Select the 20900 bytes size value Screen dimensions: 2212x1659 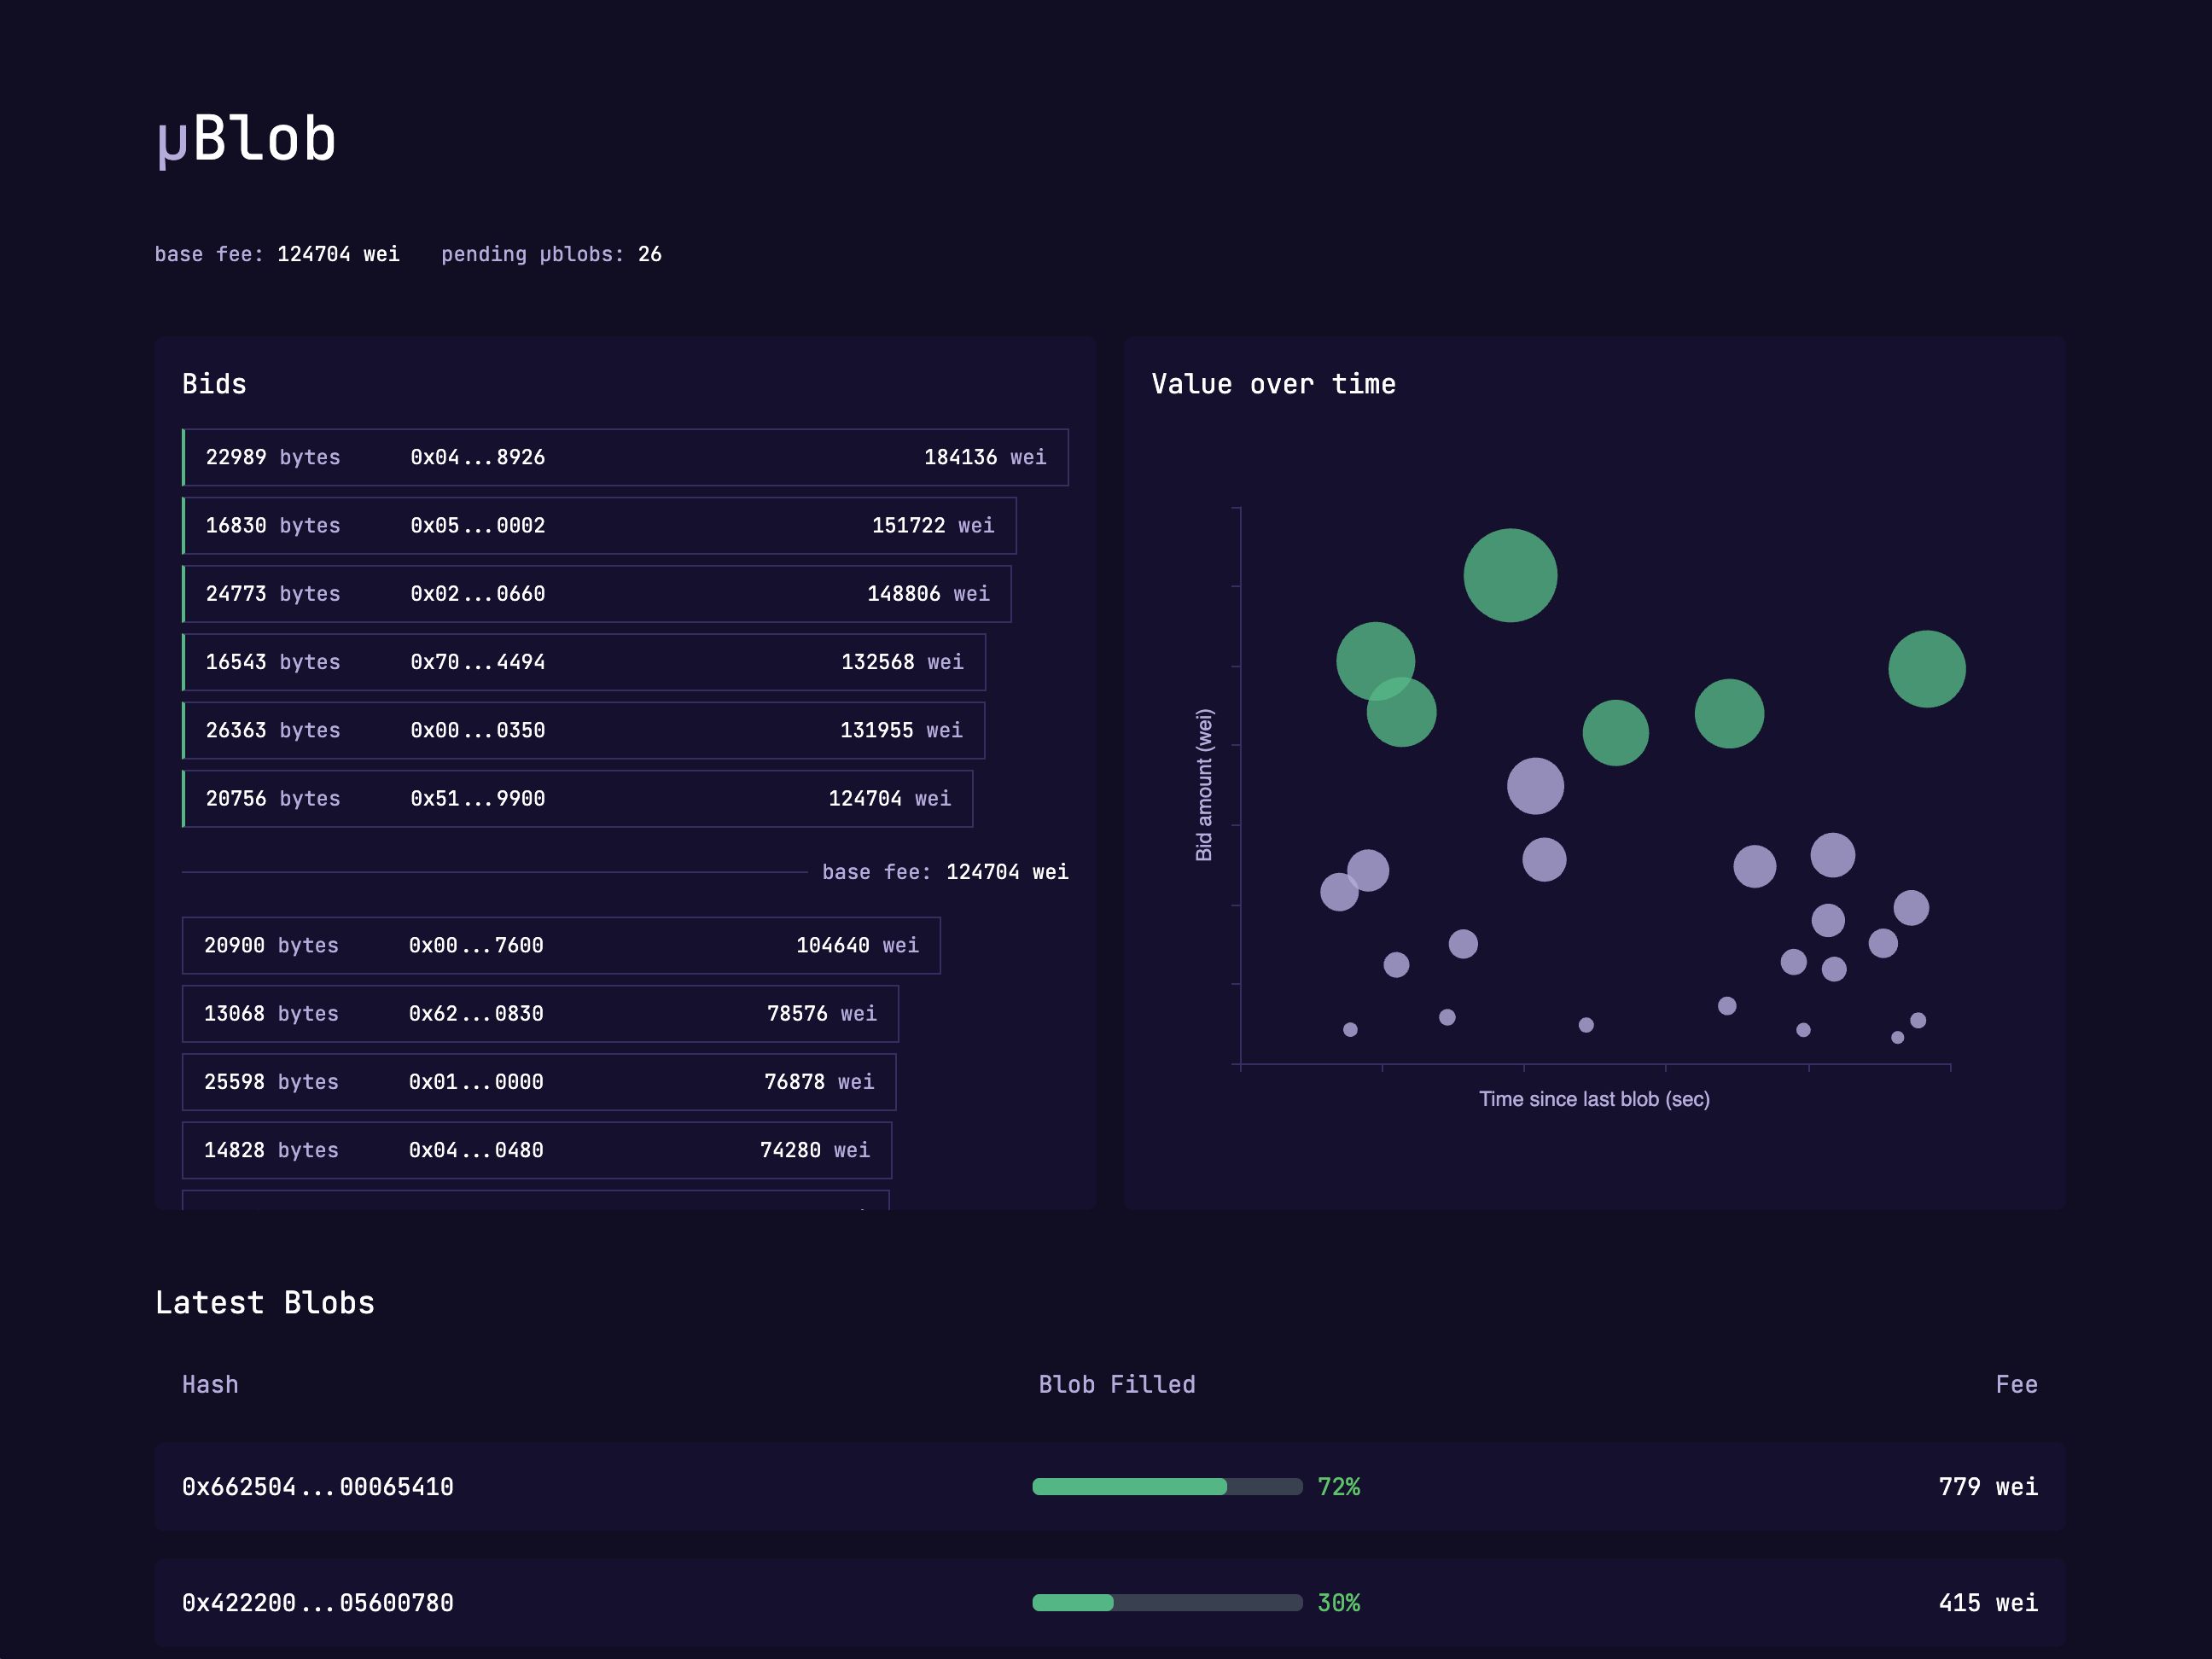pos(271,945)
